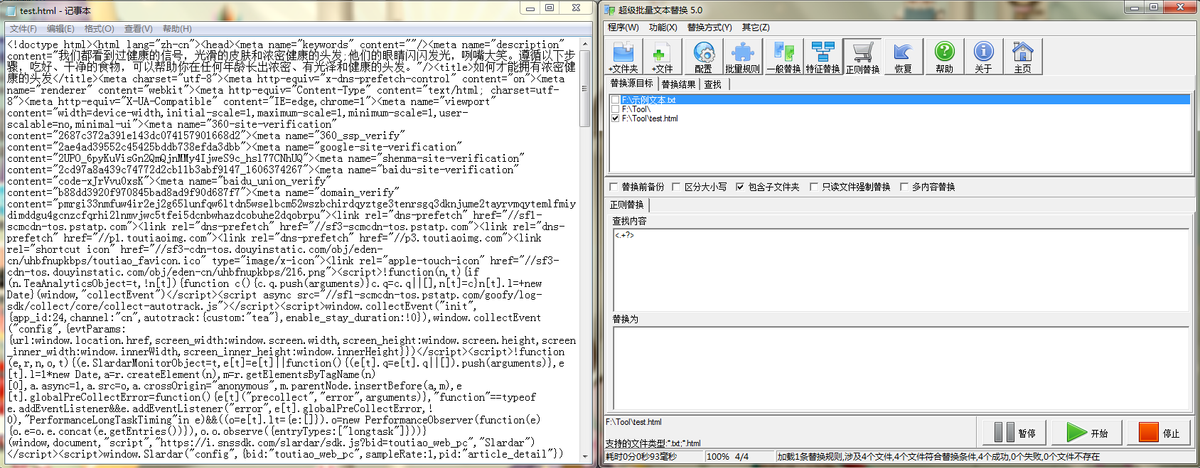Select F:\示例文本.txt list row
The image size is (1200, 468).
coord(899,100)
